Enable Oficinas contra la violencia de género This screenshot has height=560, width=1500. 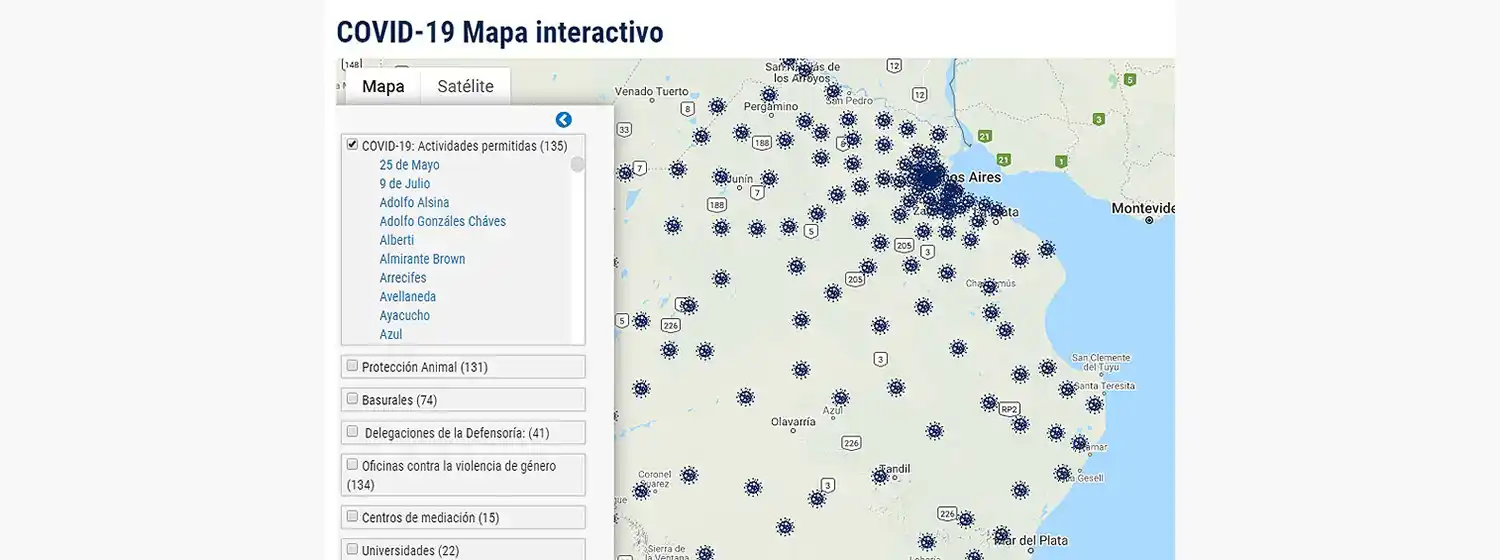click(x=352, y=464)
